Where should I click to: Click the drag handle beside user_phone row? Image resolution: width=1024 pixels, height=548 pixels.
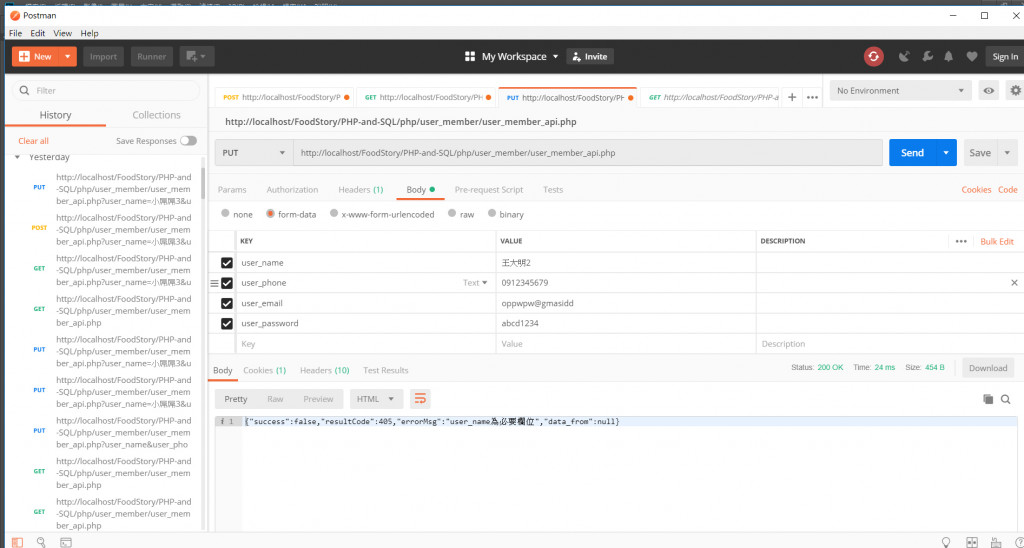(x=214, y=283)
